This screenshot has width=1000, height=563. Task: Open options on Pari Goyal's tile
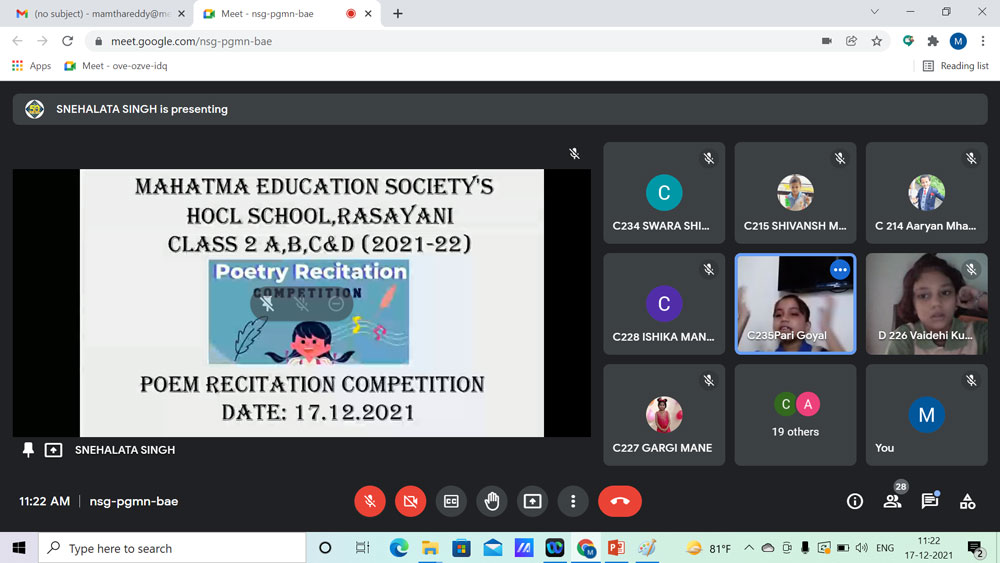tap(839, 270)
